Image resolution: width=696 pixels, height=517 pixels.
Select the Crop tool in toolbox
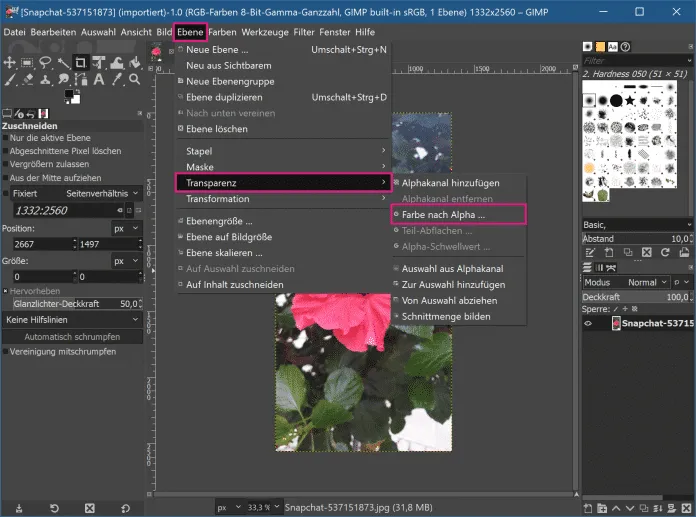click(x=78, y=62)
